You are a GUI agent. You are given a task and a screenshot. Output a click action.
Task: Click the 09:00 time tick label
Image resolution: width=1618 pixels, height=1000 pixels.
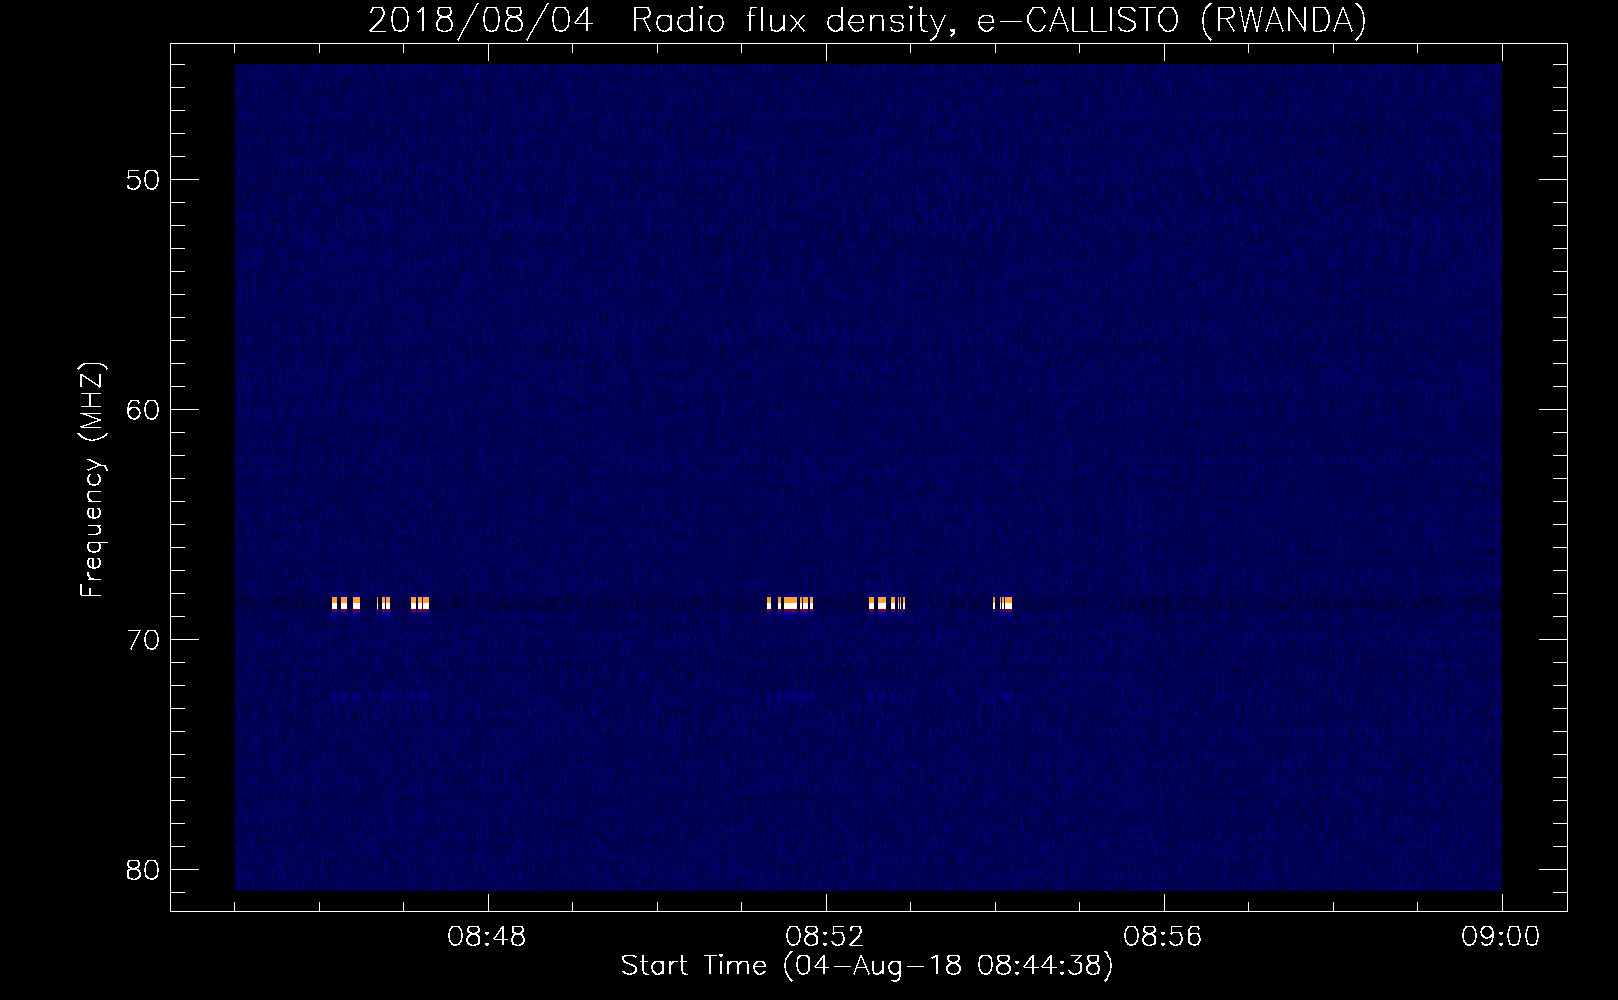click(1500, 937)
